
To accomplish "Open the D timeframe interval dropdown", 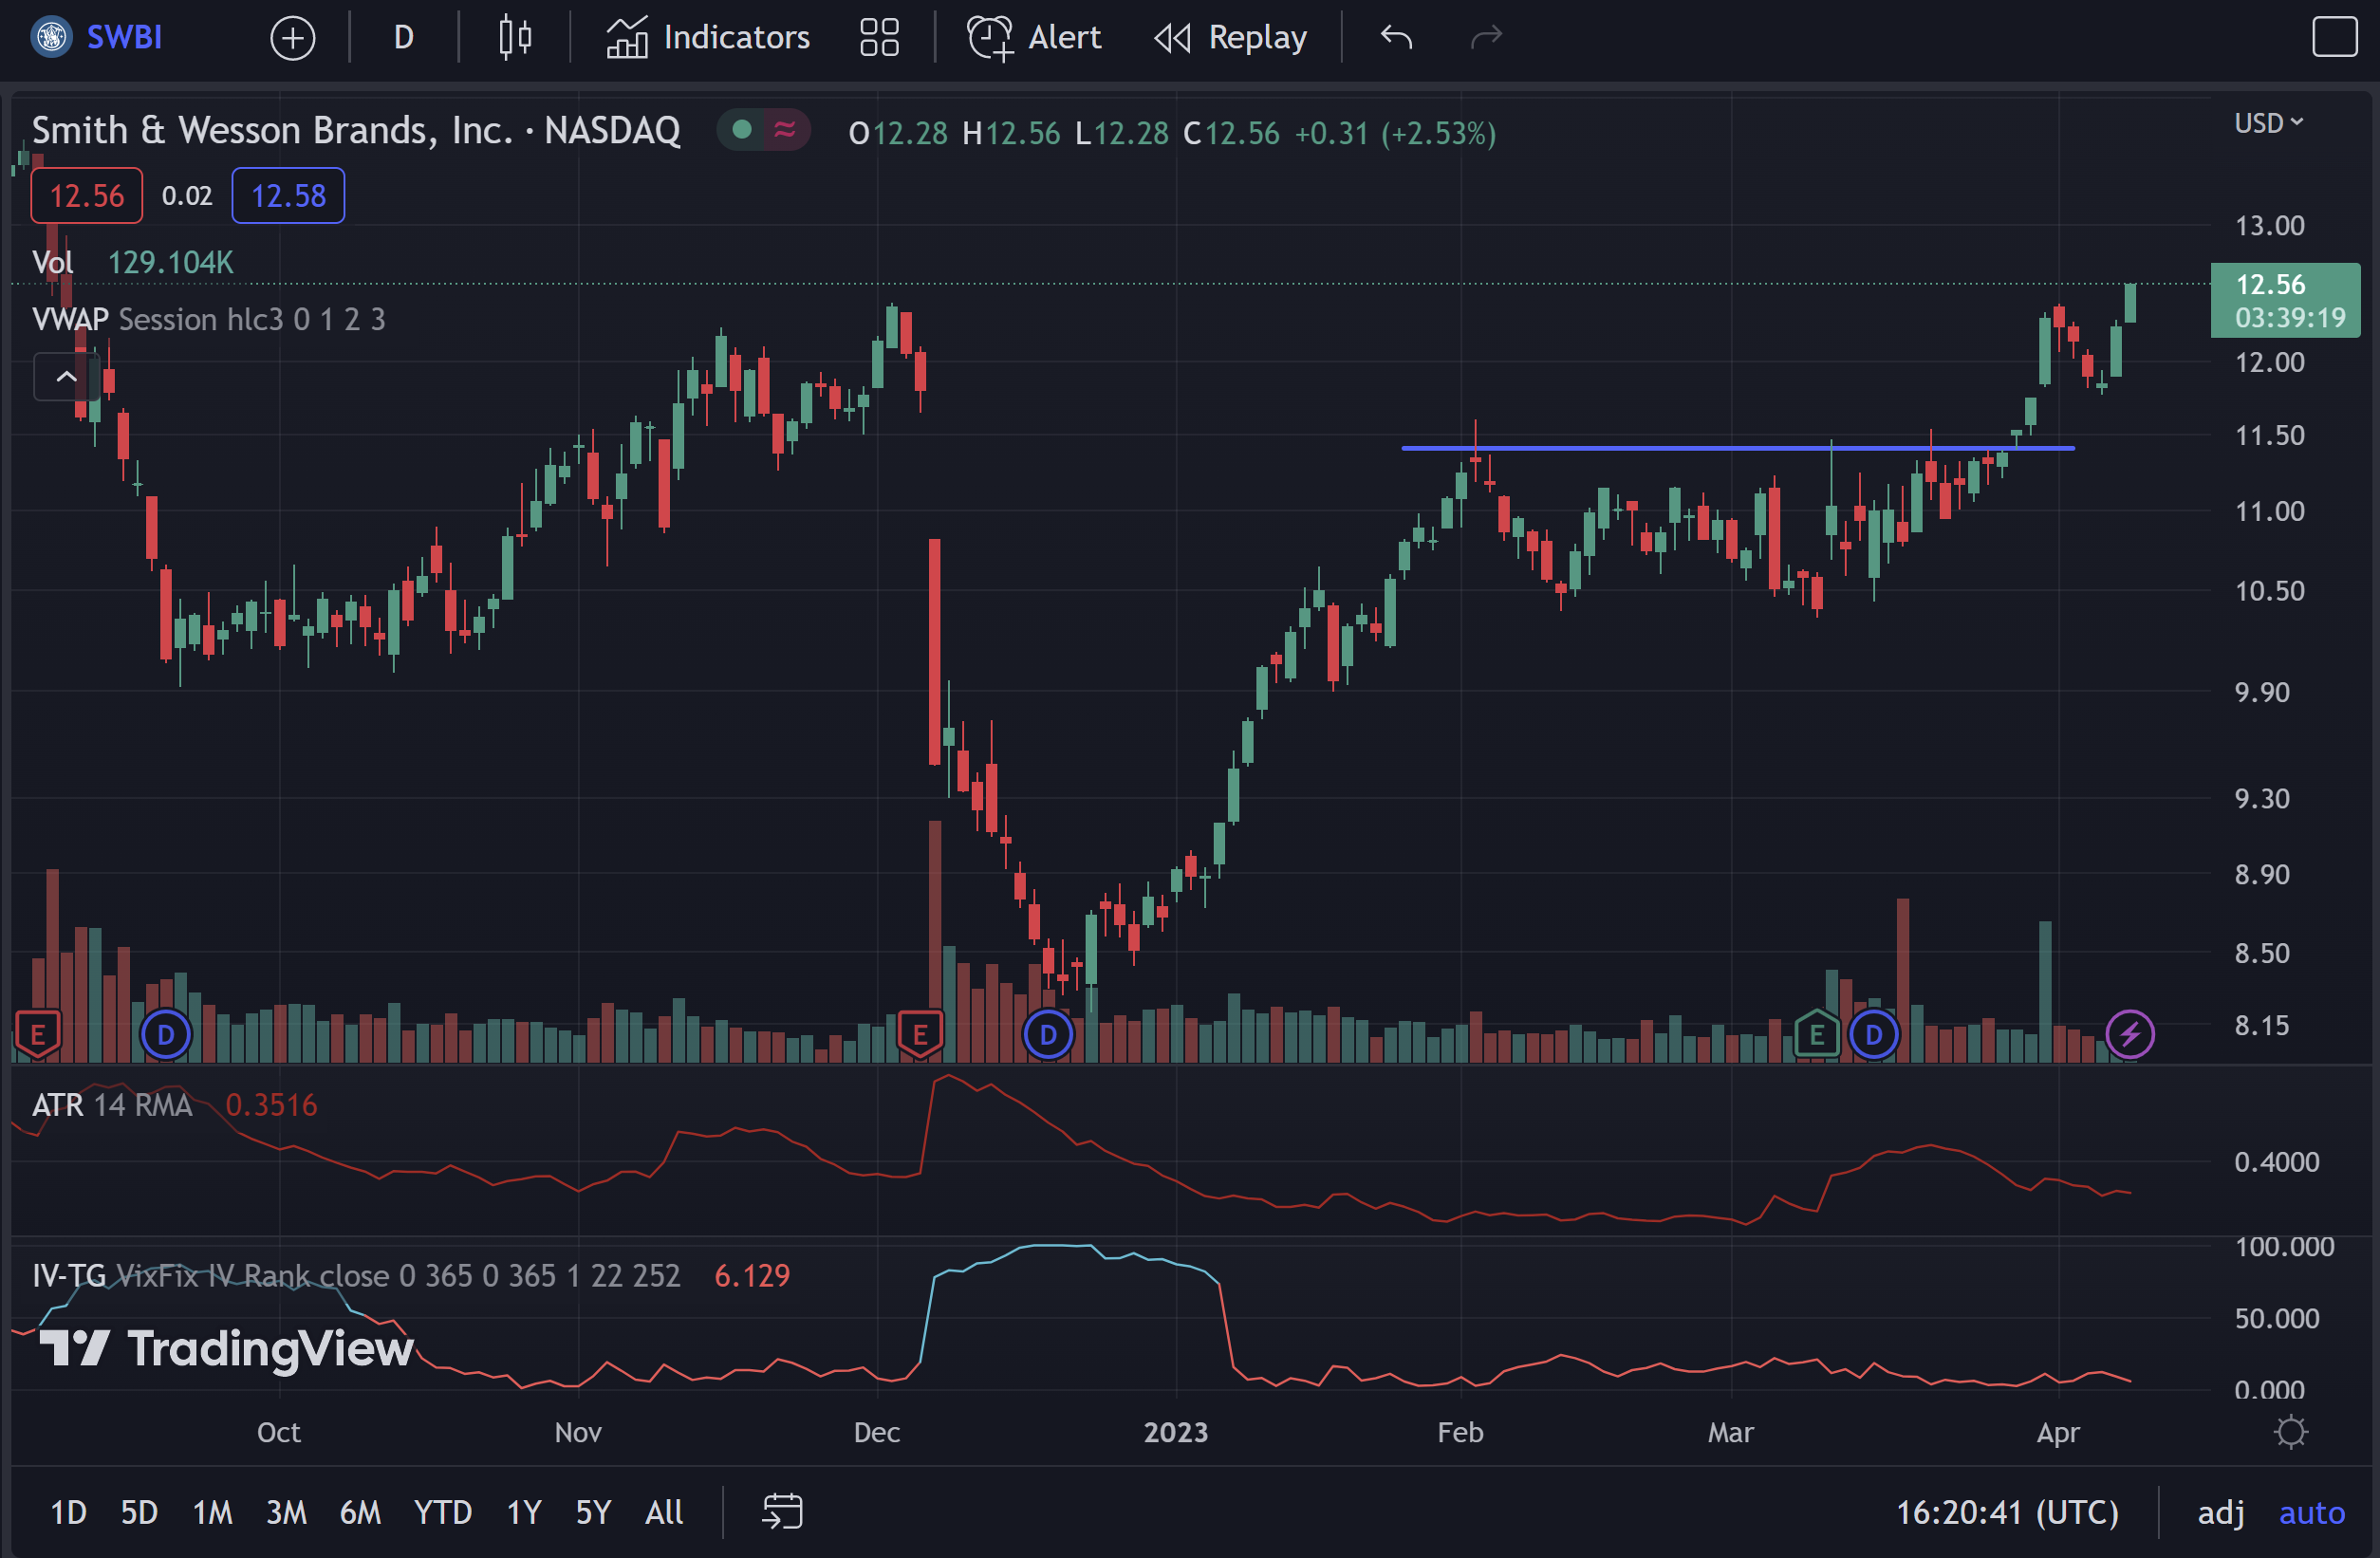I will 403,38.
